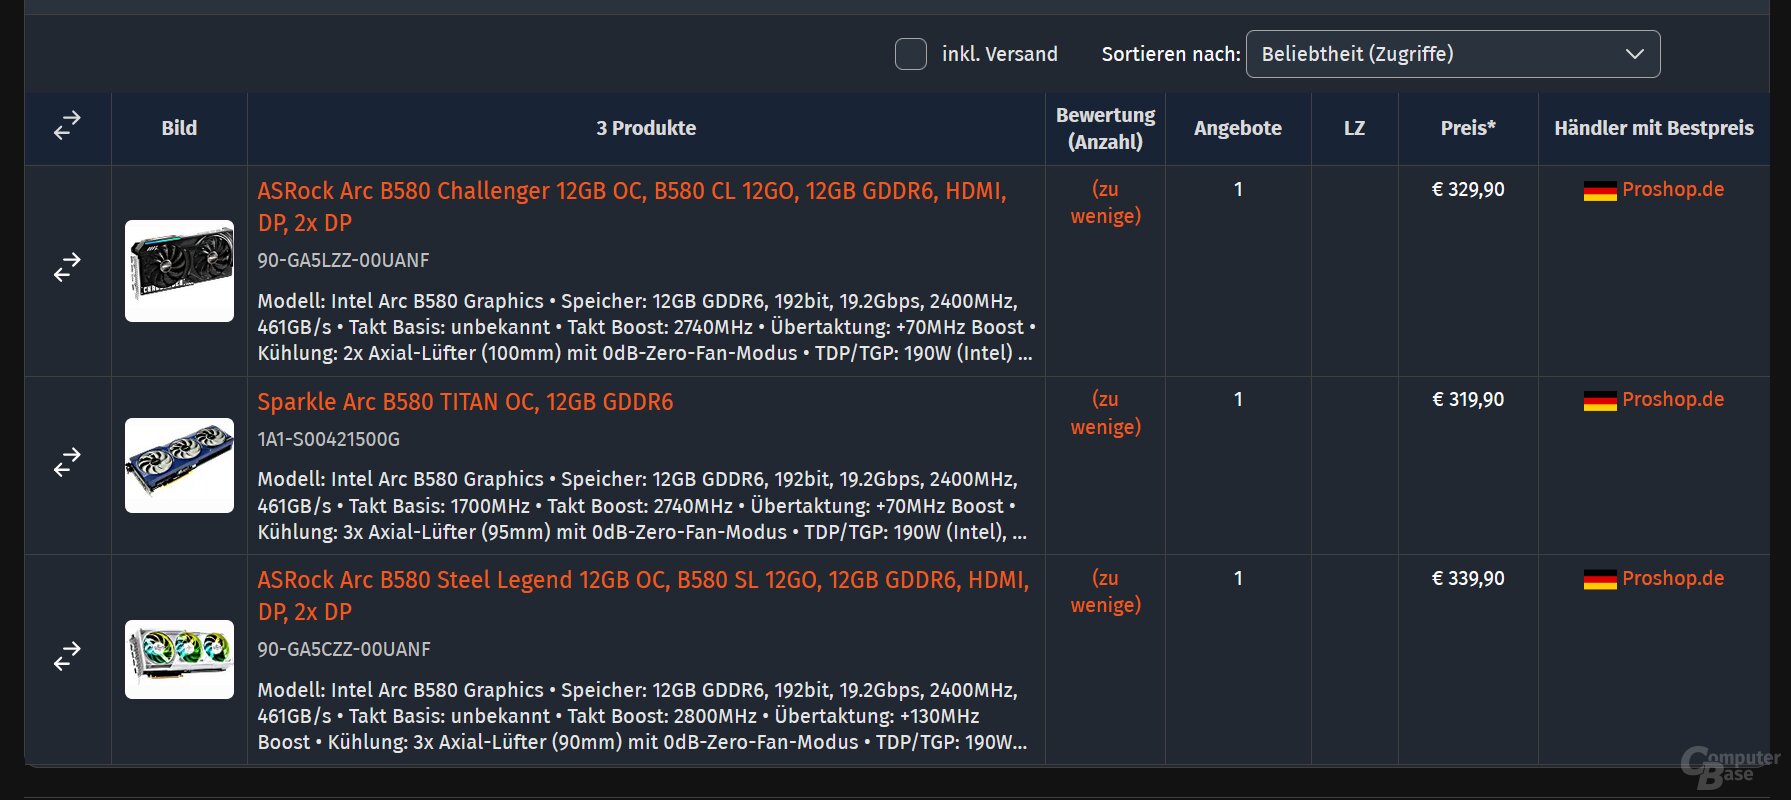The image size is (1791, 800).
Task: Open ASRock Arc B580 Steel Legend link
Action: tap(643, 595)
